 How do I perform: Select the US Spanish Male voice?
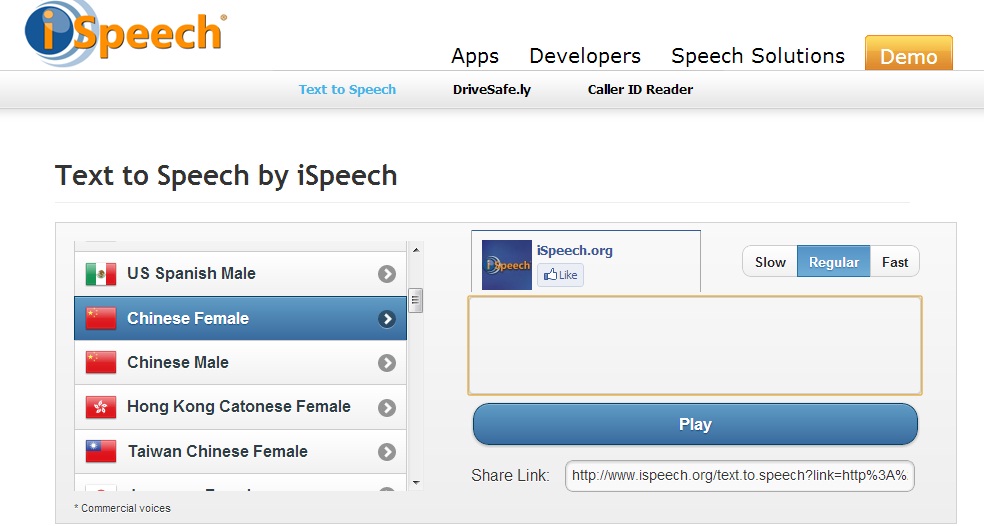(240, 274)
